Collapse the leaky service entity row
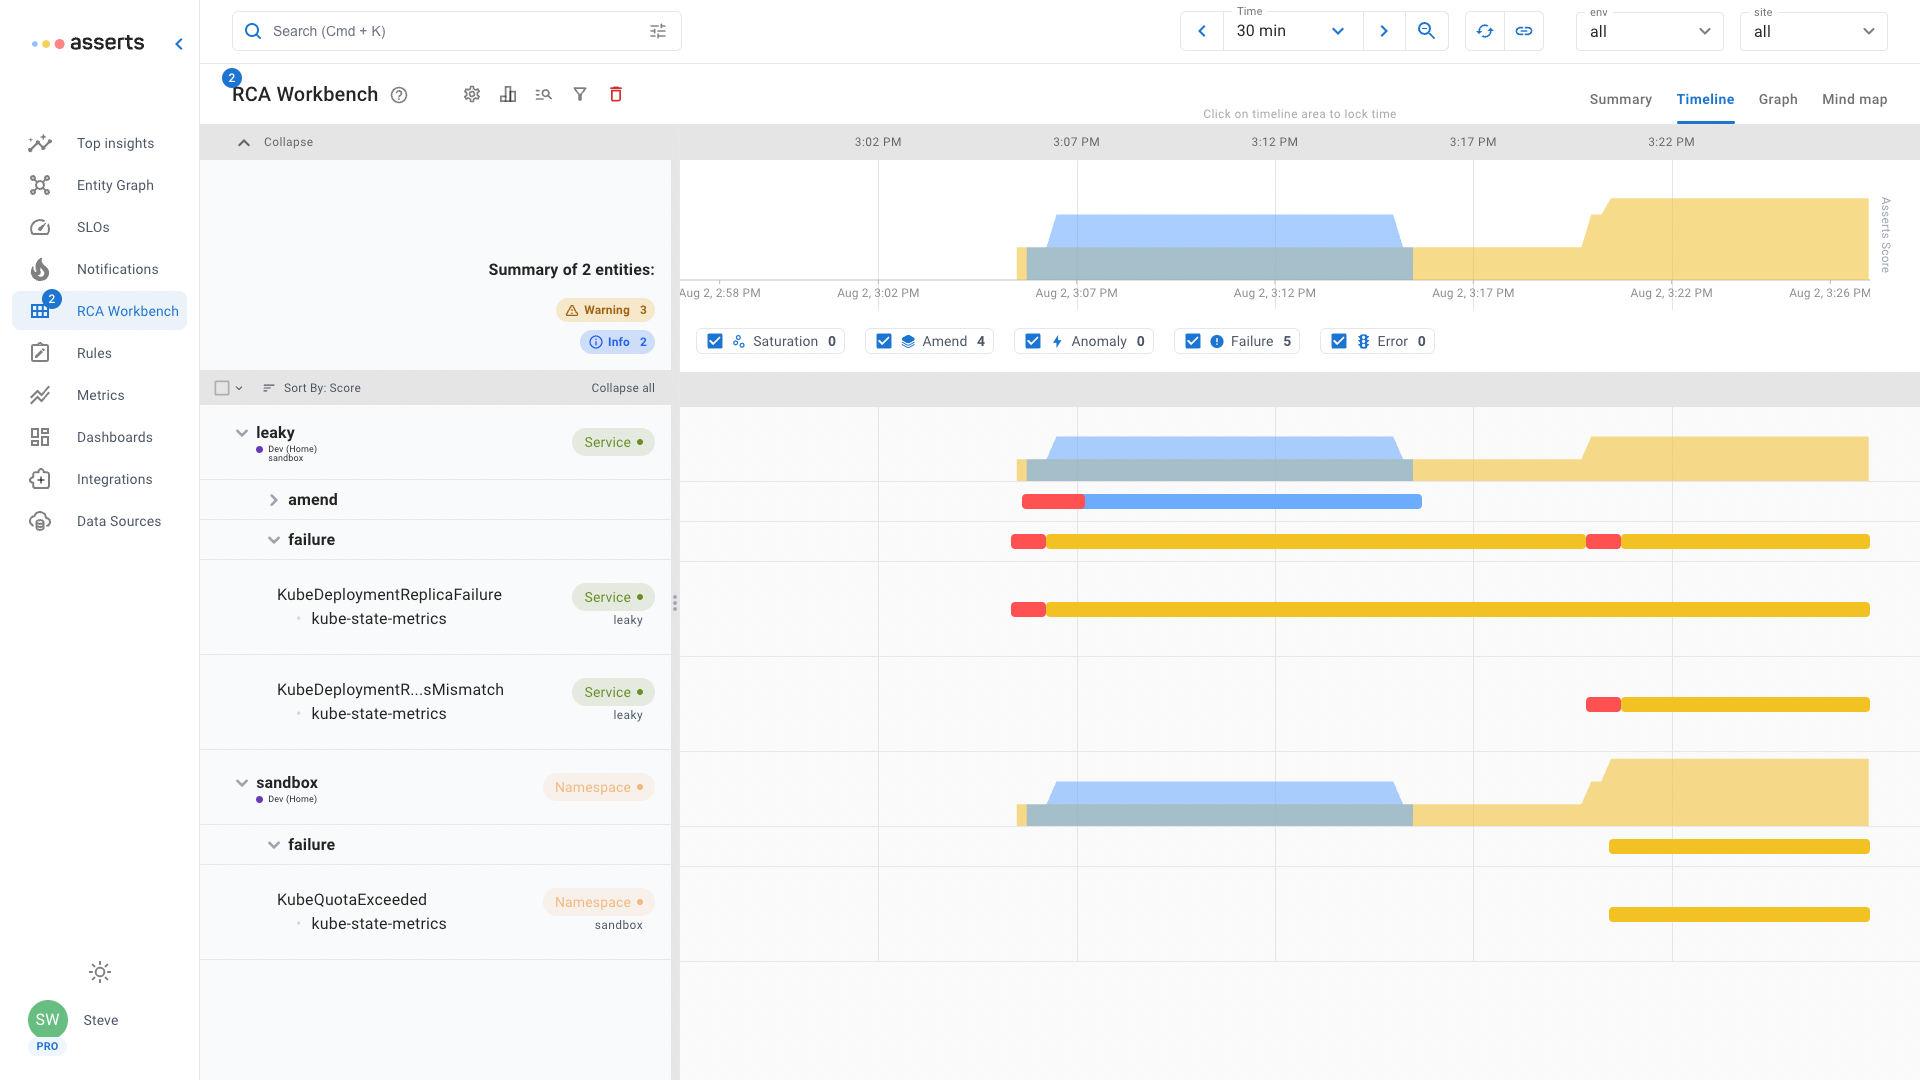Viewport: 1920px width, 1080px height. click(243, 433)
